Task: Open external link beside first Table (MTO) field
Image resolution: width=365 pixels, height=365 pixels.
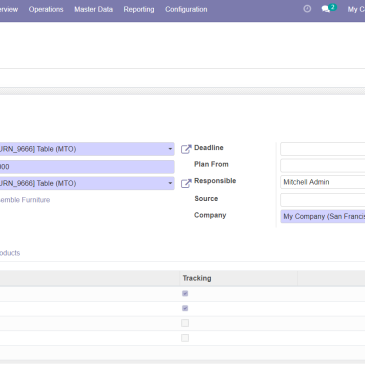Action: [186, 149]
